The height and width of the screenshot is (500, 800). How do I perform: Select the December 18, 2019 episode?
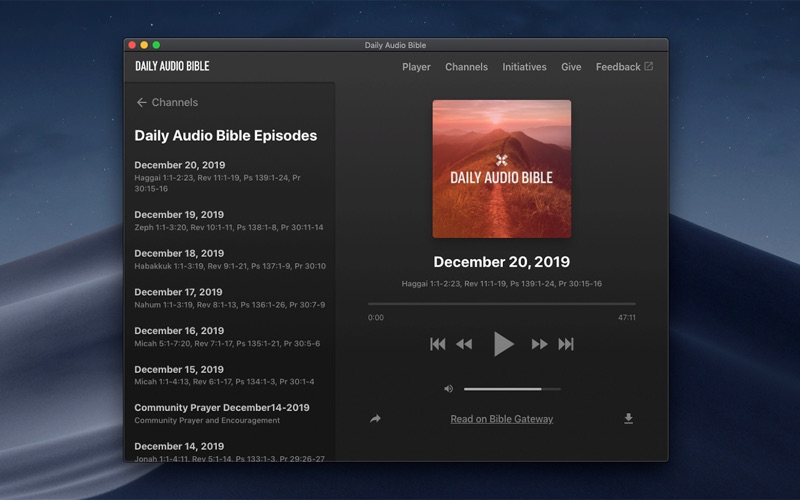point(230,259)
